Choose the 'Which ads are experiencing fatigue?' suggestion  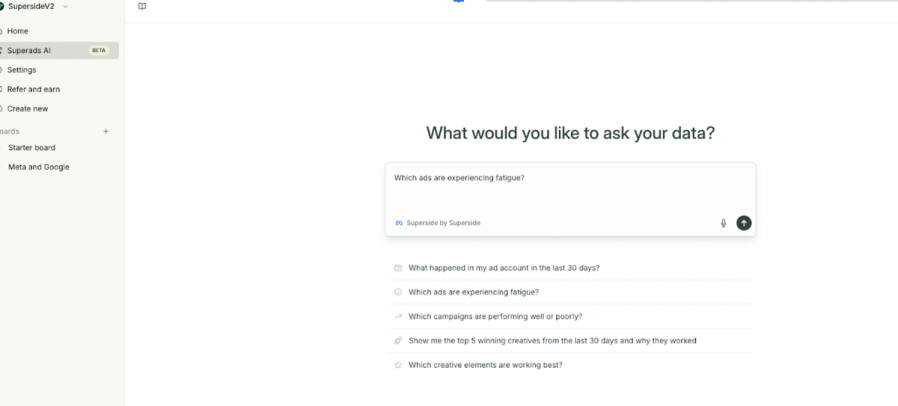[473, 292]
